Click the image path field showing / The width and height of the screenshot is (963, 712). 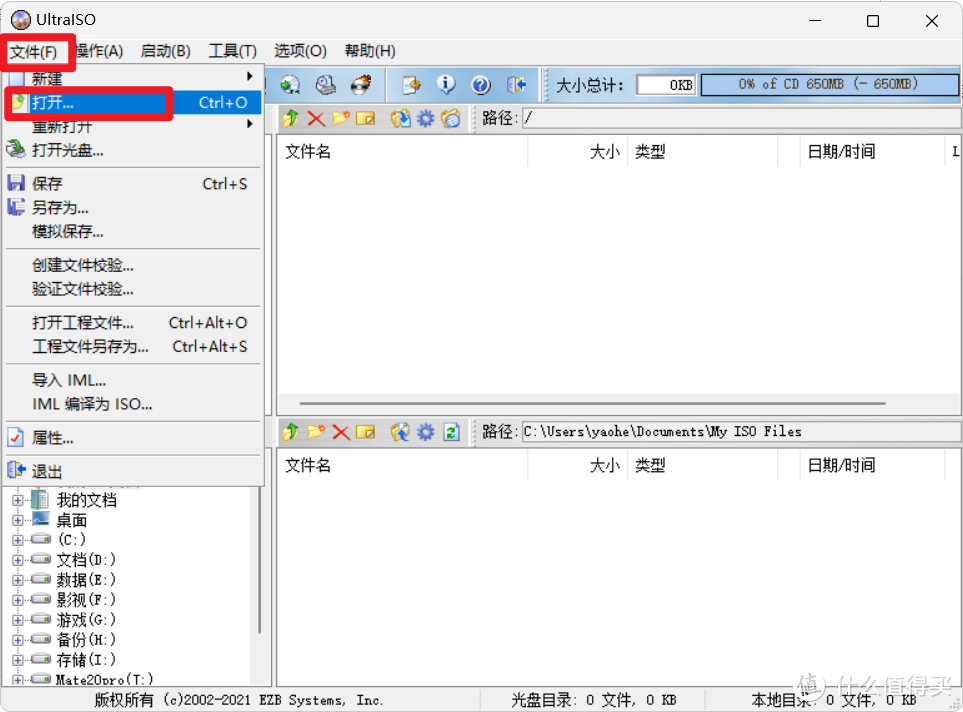[x=741, y=118]
